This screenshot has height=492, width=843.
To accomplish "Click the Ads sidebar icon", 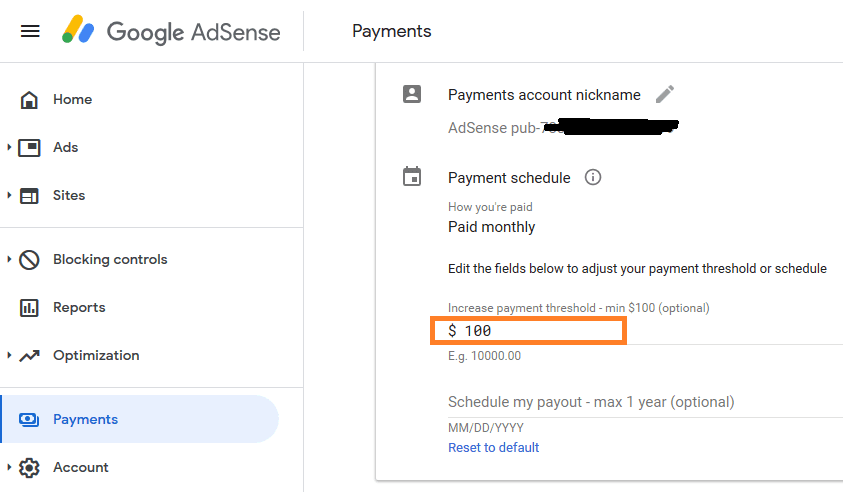I will [29, 147].
